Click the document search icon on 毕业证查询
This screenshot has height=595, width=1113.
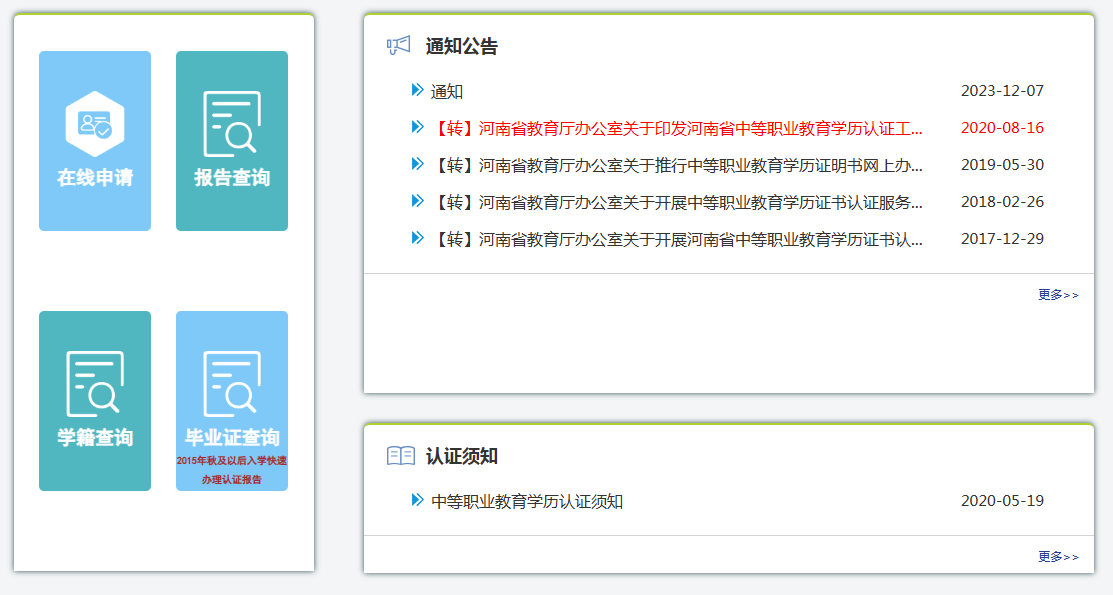pos(232,384)
